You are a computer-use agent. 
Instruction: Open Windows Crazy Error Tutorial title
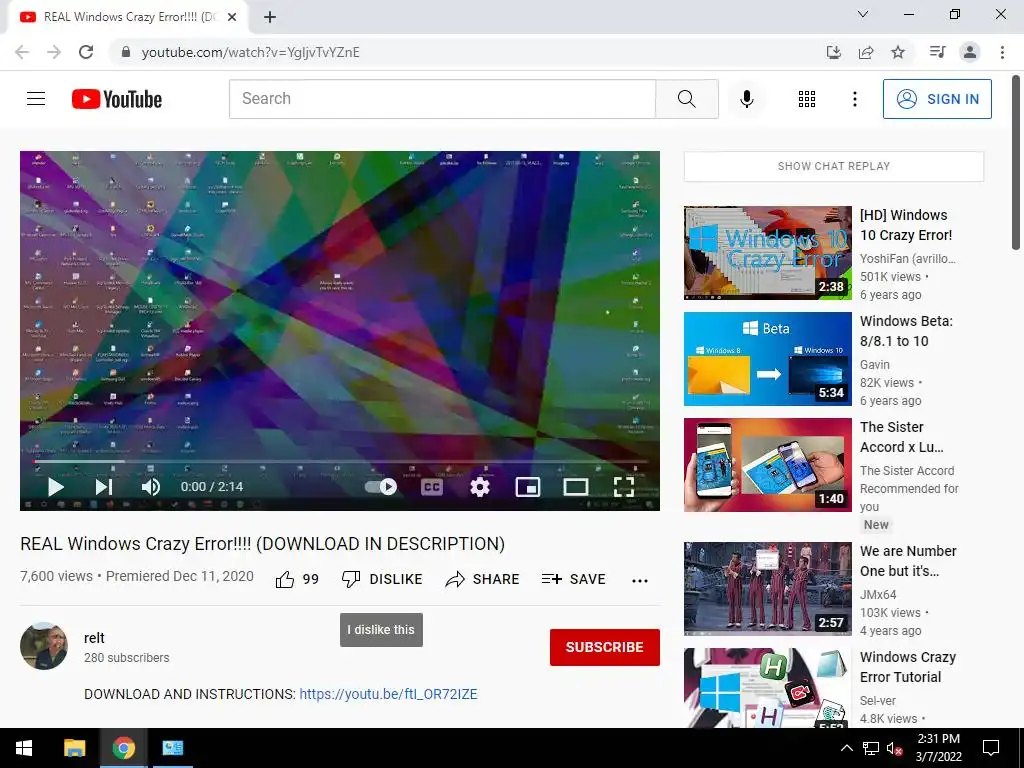(x=908, y=667)
